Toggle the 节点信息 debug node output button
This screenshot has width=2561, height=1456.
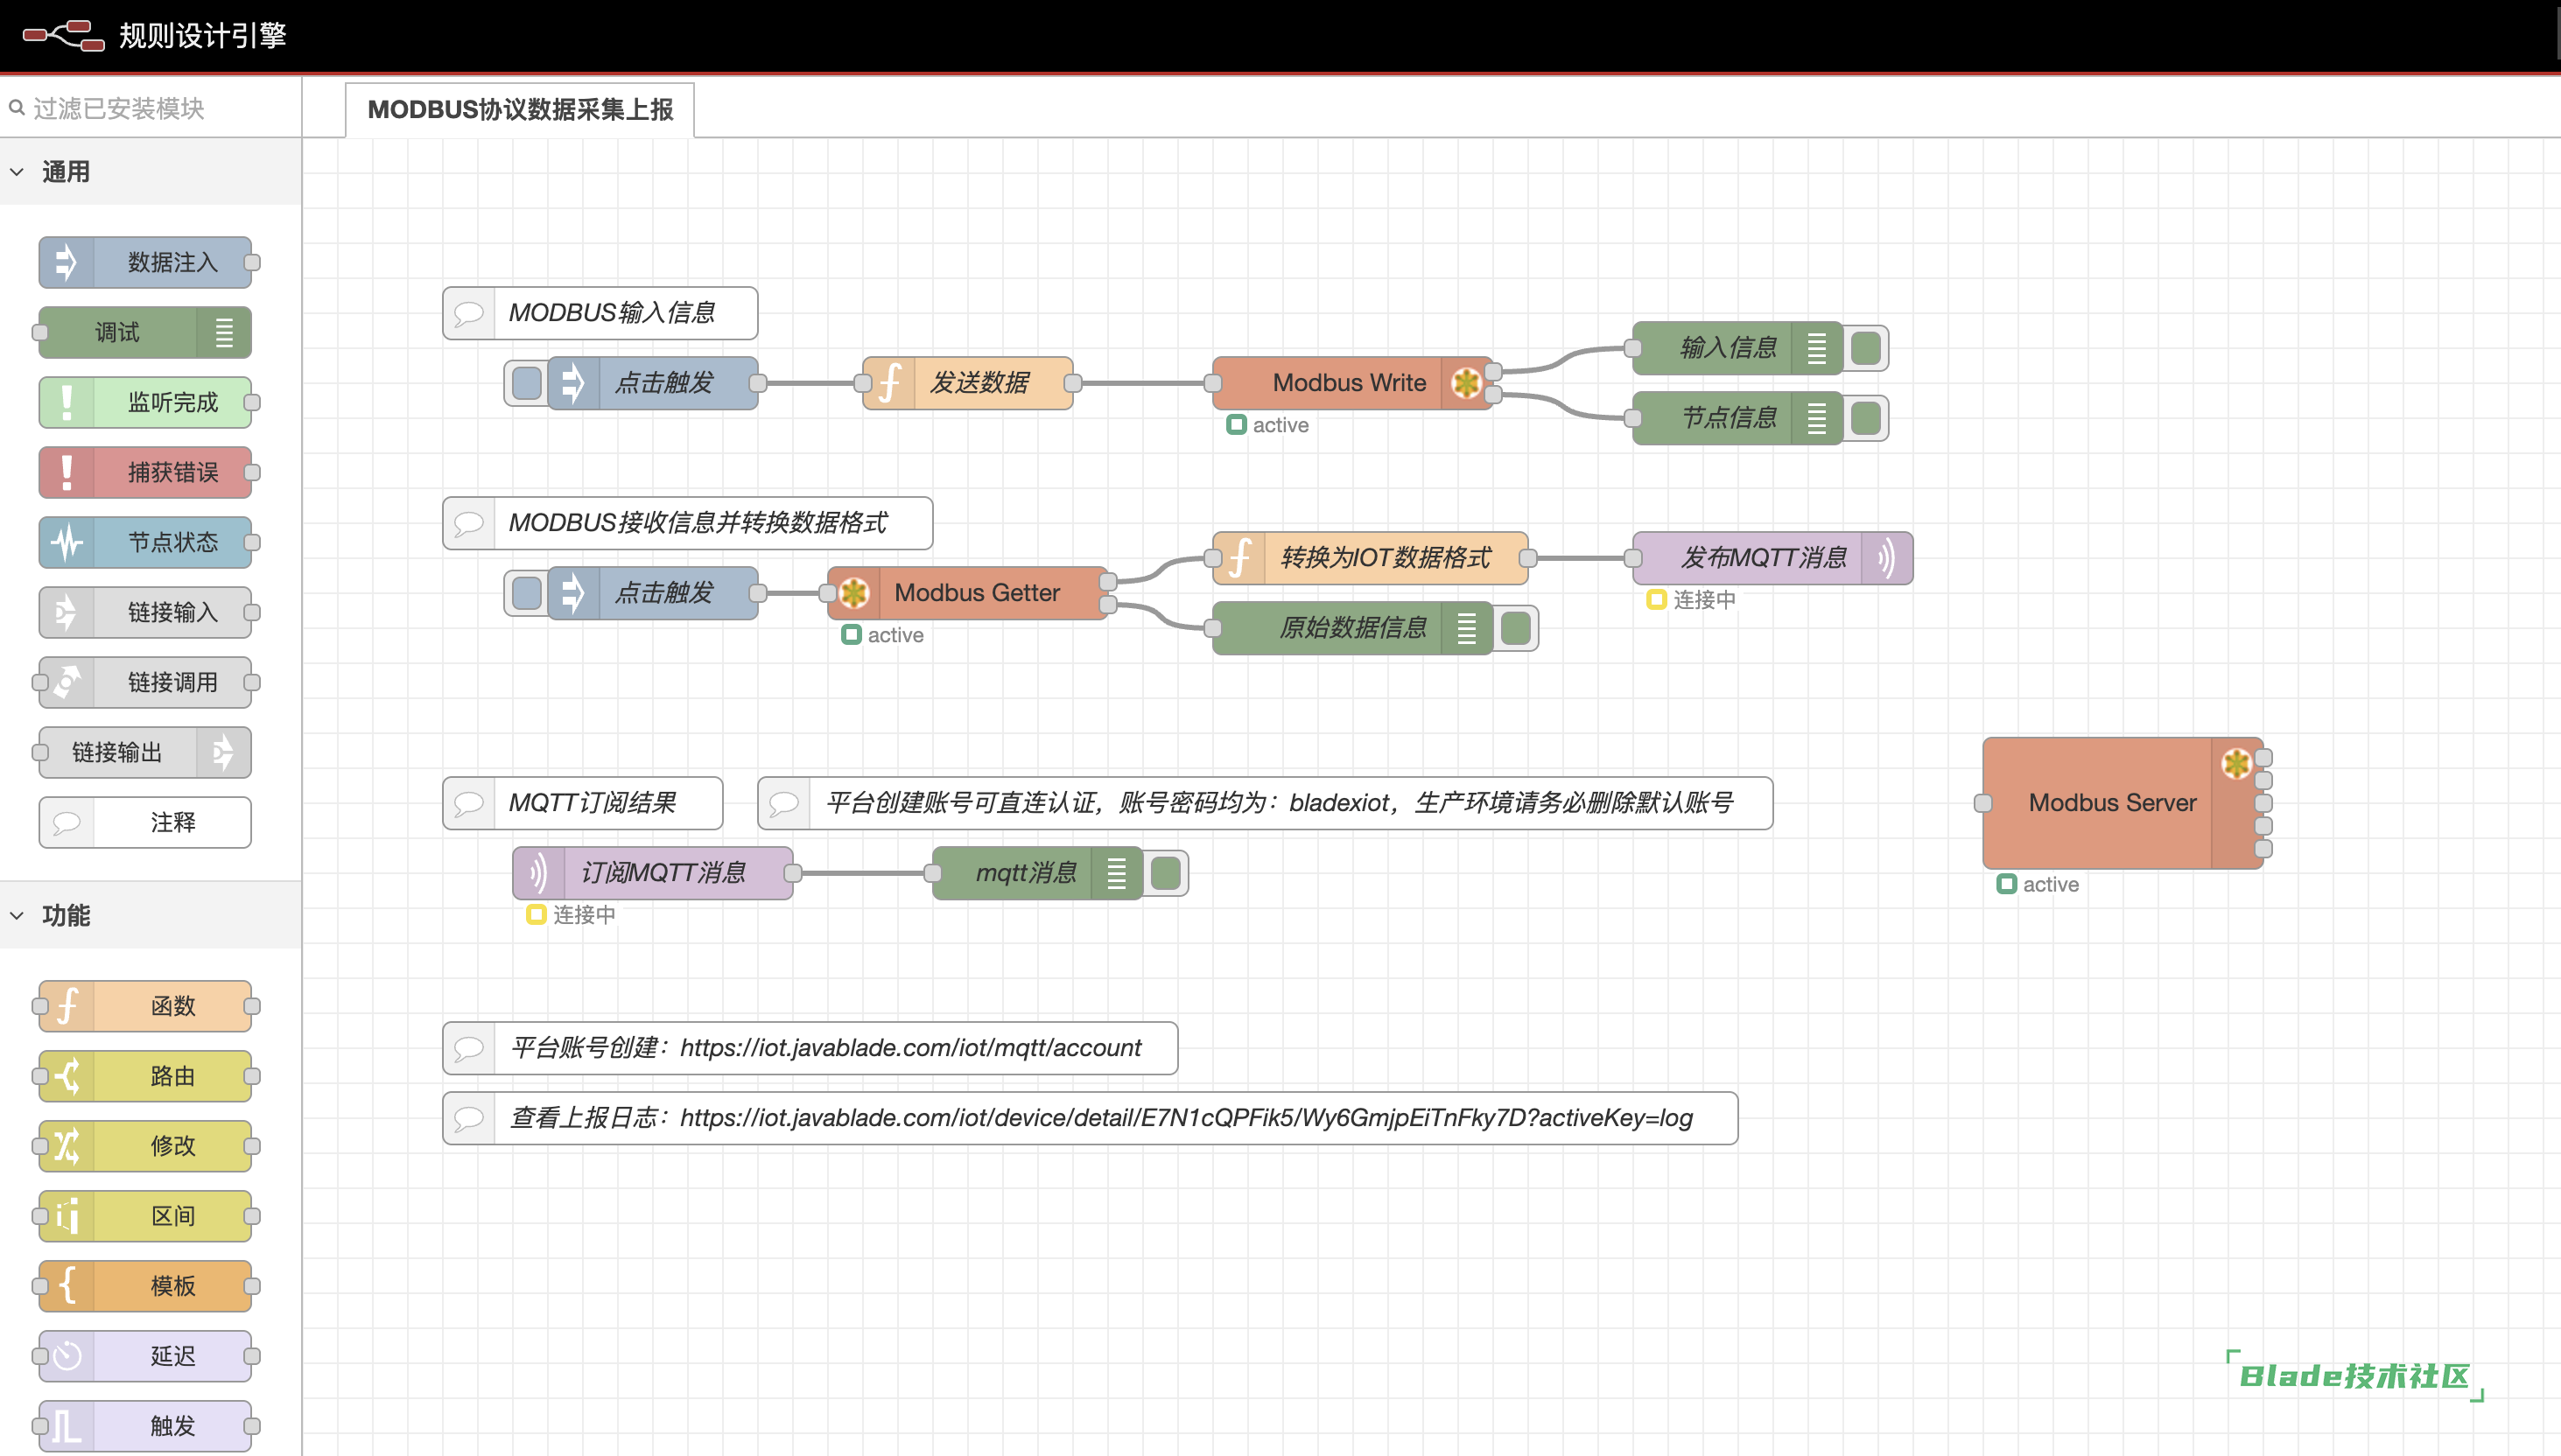point(1866,418)
